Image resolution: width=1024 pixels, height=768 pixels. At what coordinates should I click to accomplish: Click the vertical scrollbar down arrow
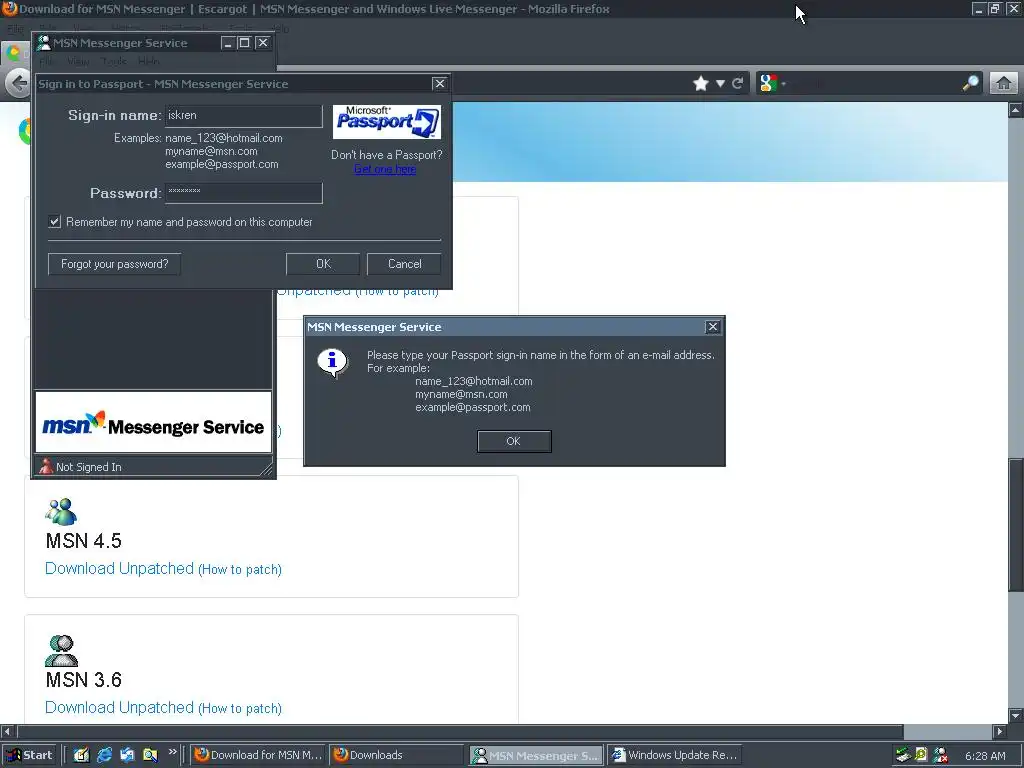[x=1016, y=715]
